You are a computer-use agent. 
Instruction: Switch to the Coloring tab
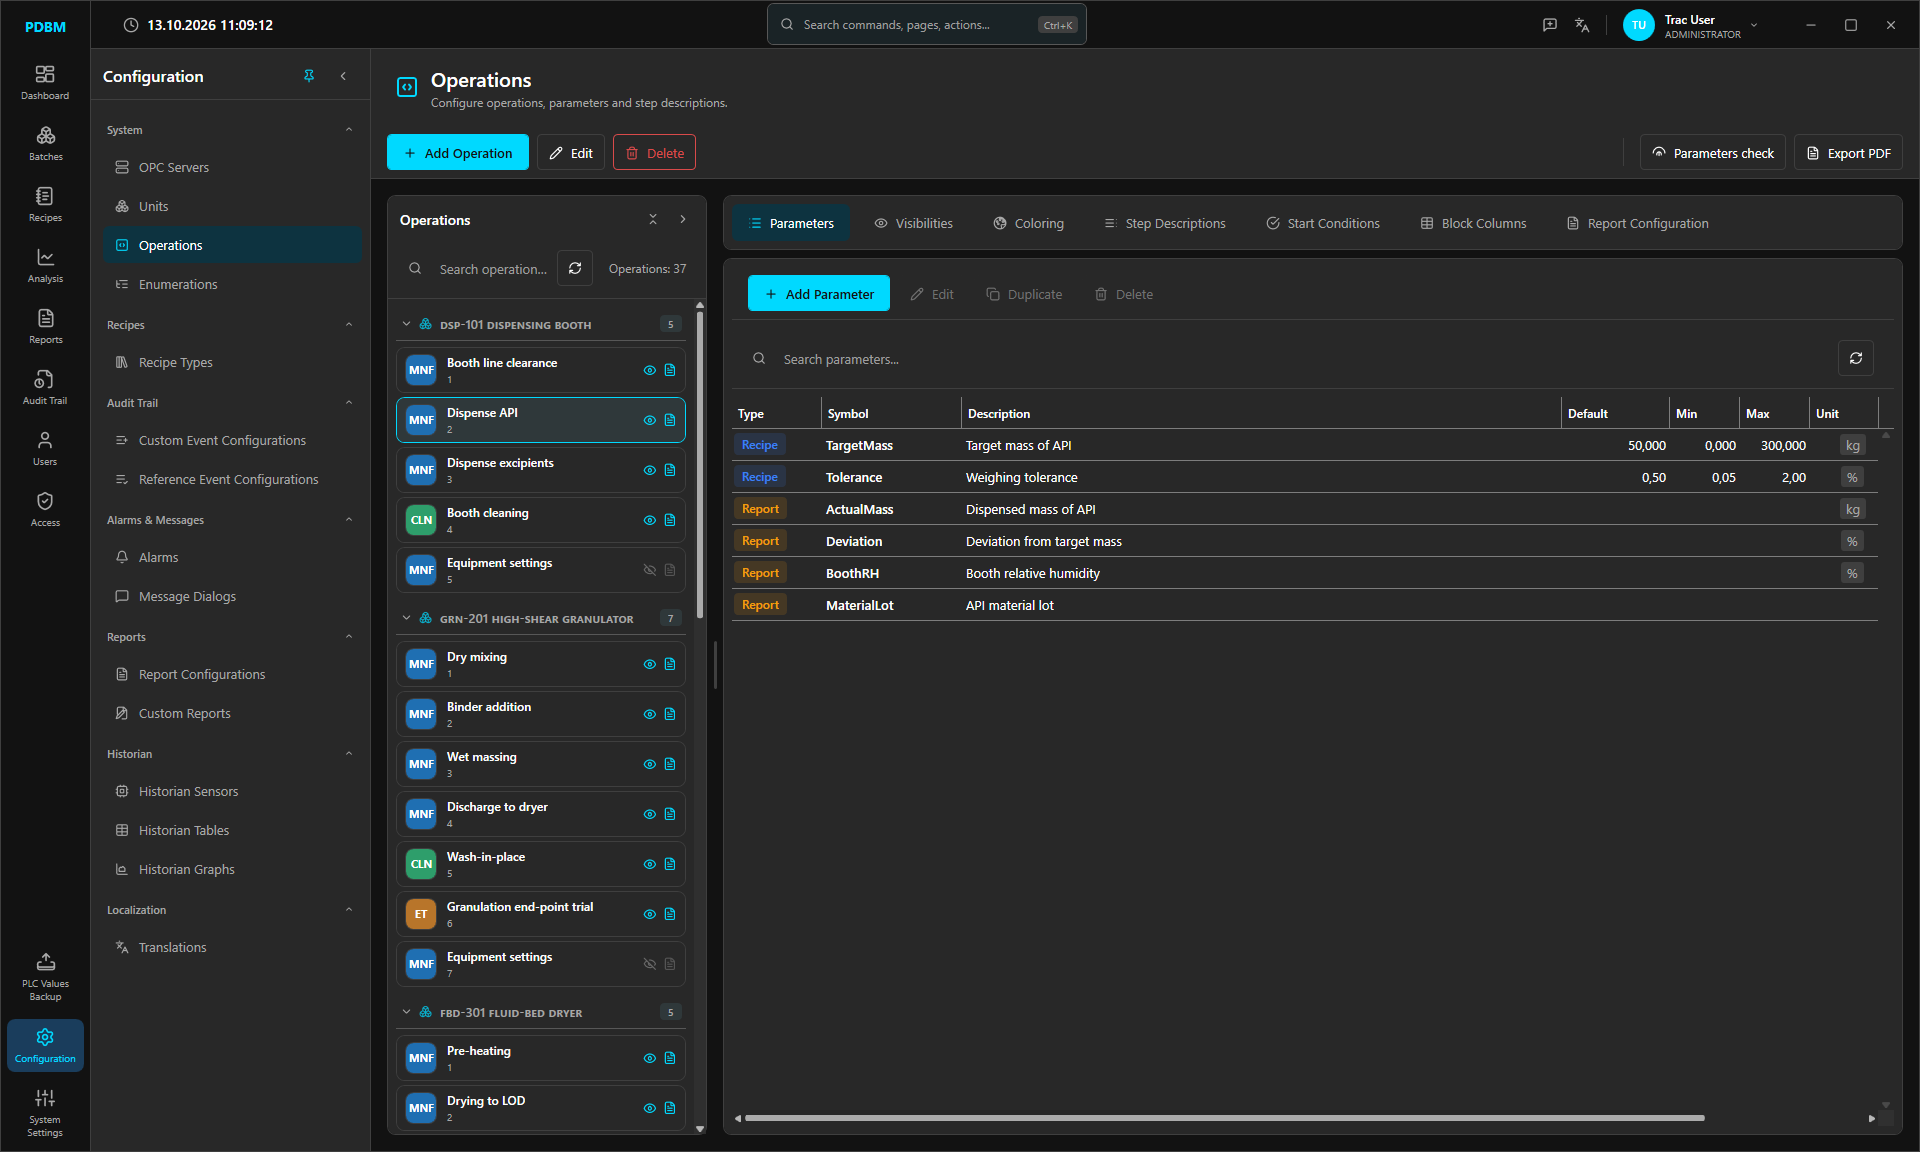pyautogui.click(x=1028, y=223)
